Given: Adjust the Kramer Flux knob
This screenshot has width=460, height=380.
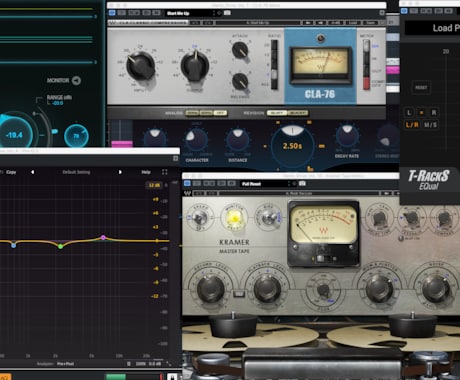Looking at the screenshot, I should [323, 291].
